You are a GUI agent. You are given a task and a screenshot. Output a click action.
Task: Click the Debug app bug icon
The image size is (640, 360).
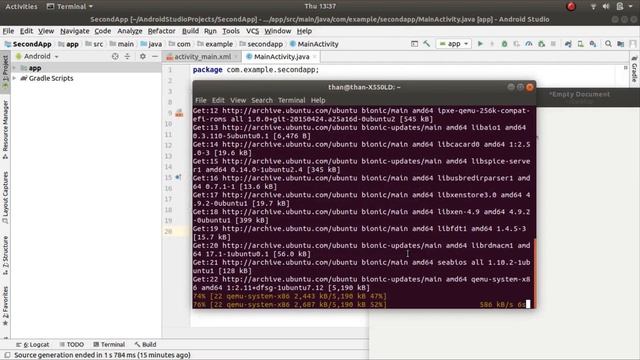[x=504, y=44]
